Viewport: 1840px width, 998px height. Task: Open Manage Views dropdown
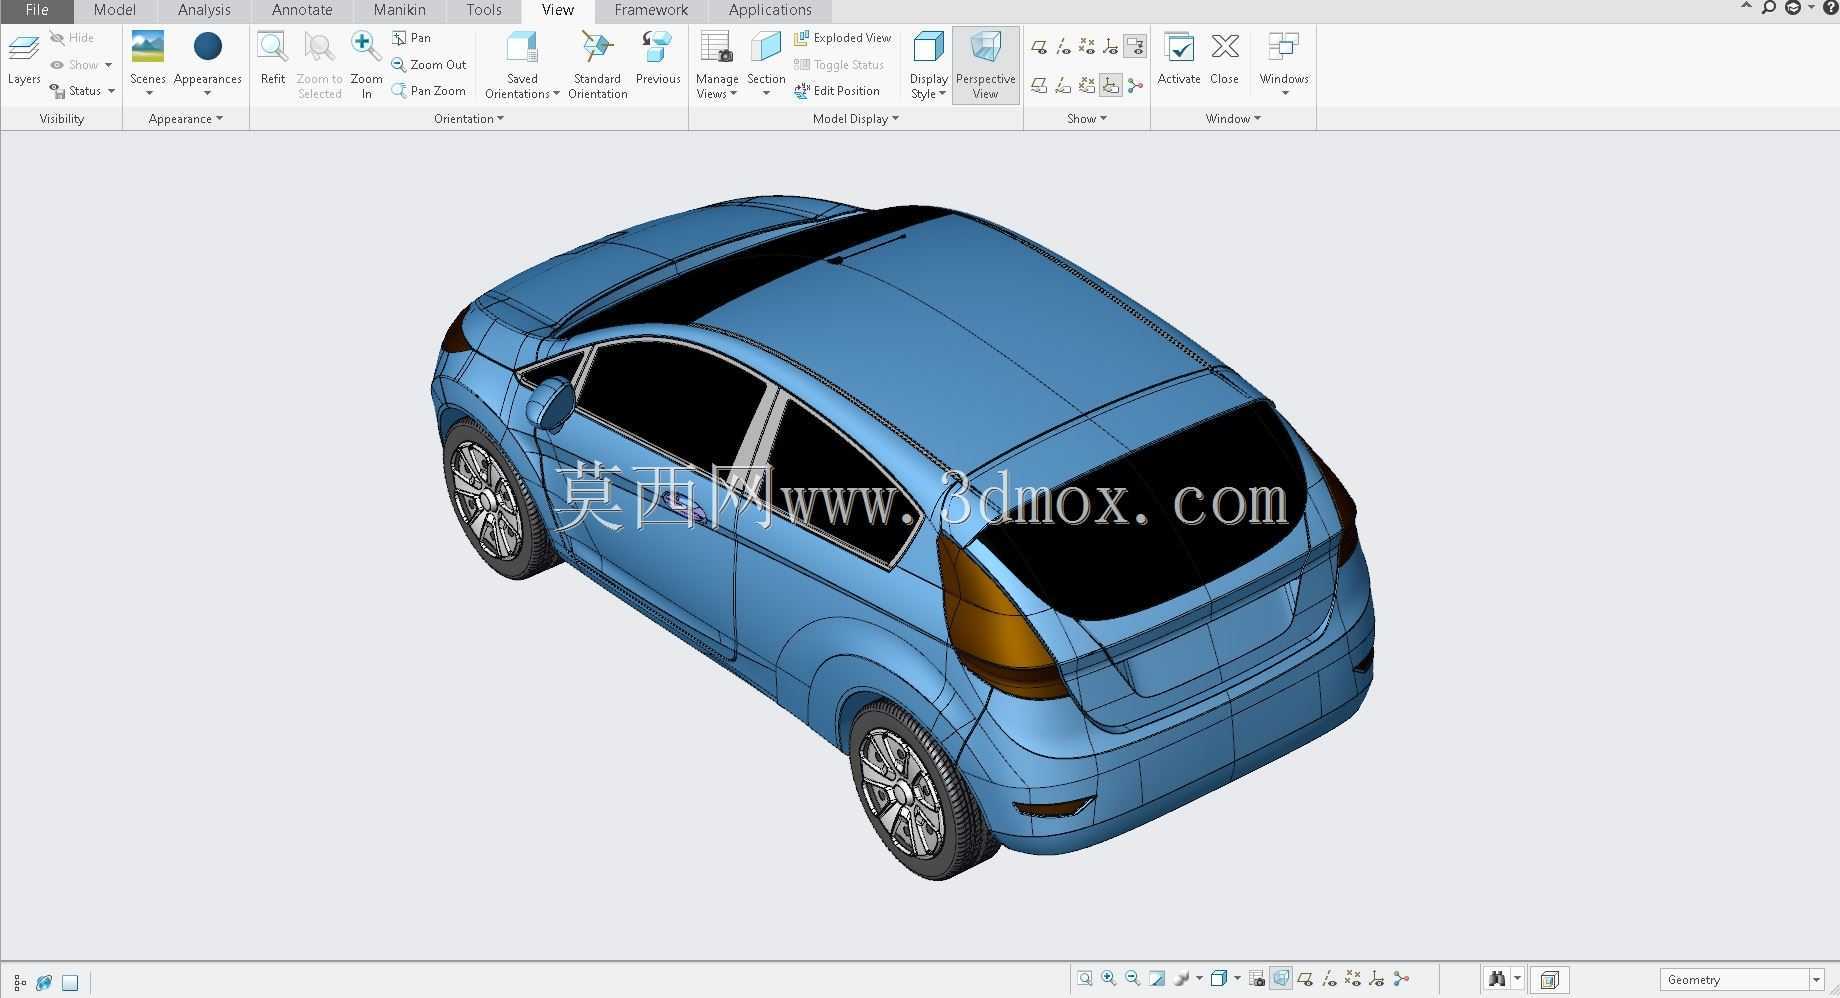(717, 64)
